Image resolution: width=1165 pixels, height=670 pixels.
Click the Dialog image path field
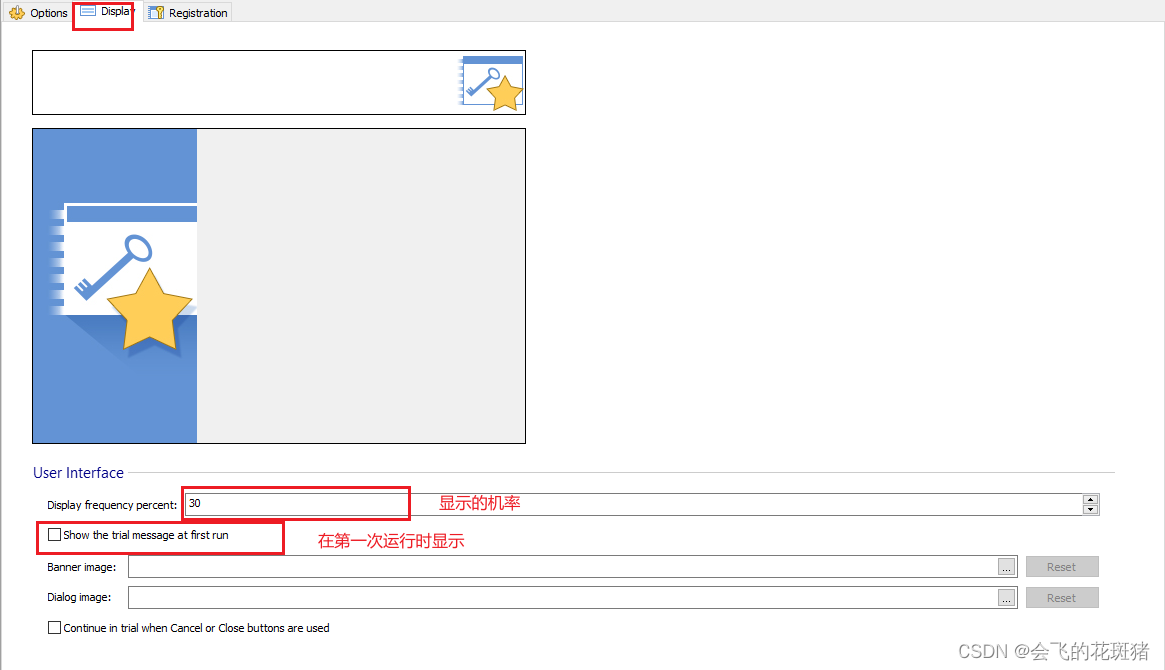point(562,597)
